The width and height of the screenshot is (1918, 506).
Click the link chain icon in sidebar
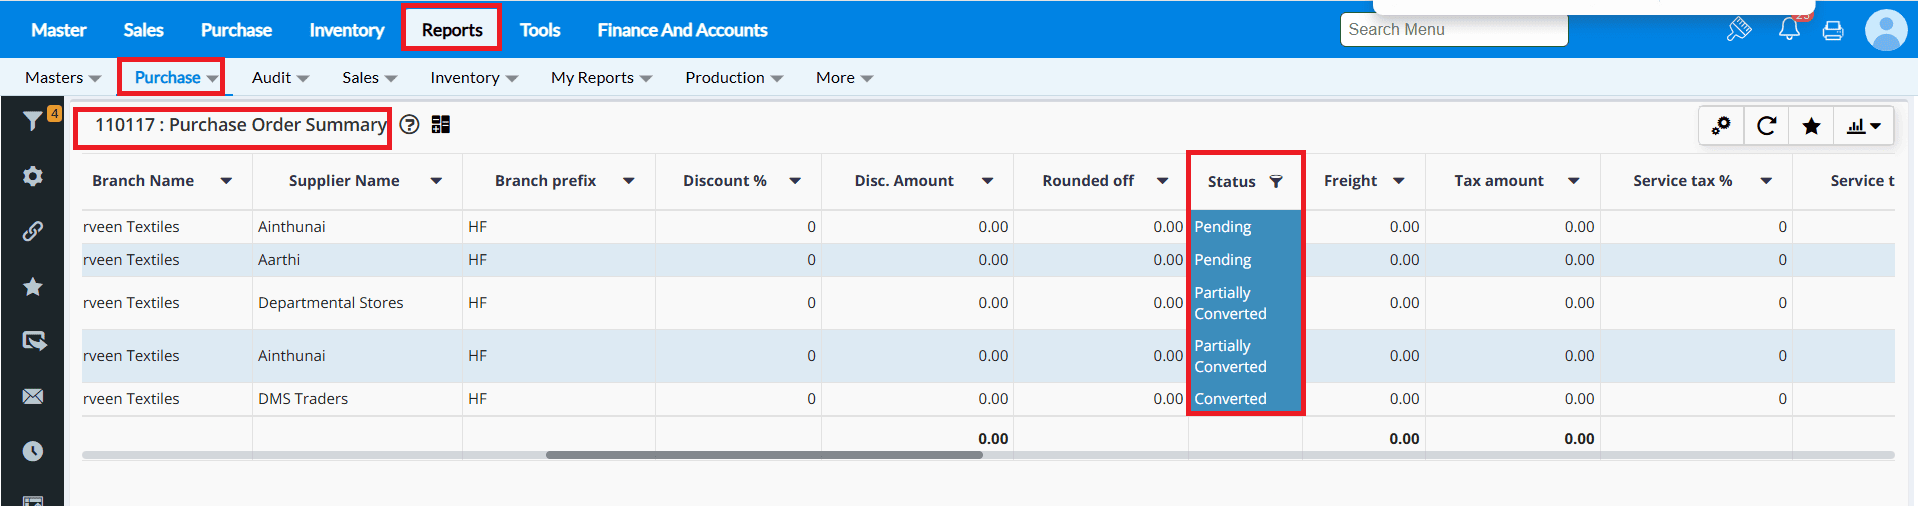[33, 232]
